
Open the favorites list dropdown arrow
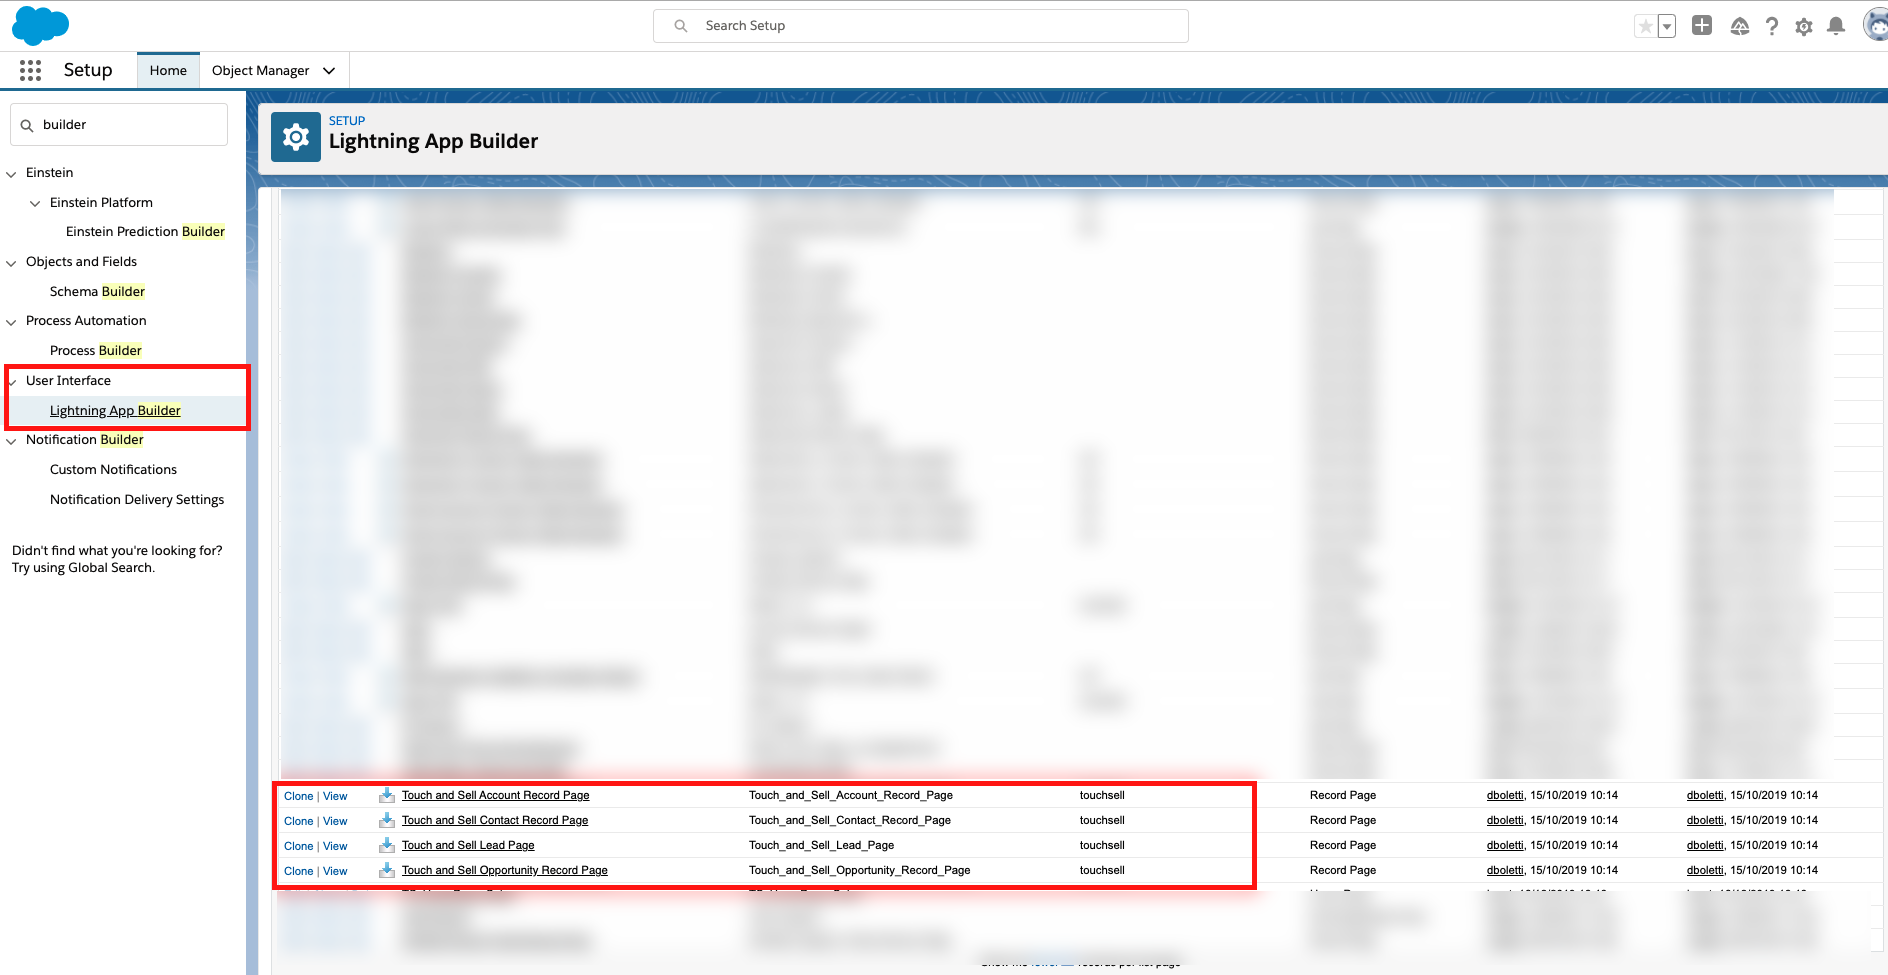pyautogui.click(x=1667, y=26)
